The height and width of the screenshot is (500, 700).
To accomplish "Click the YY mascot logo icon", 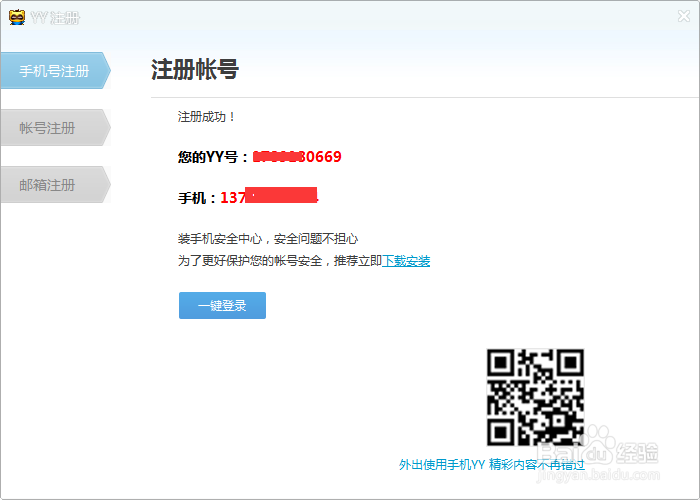I will click(x=17, y=17).
